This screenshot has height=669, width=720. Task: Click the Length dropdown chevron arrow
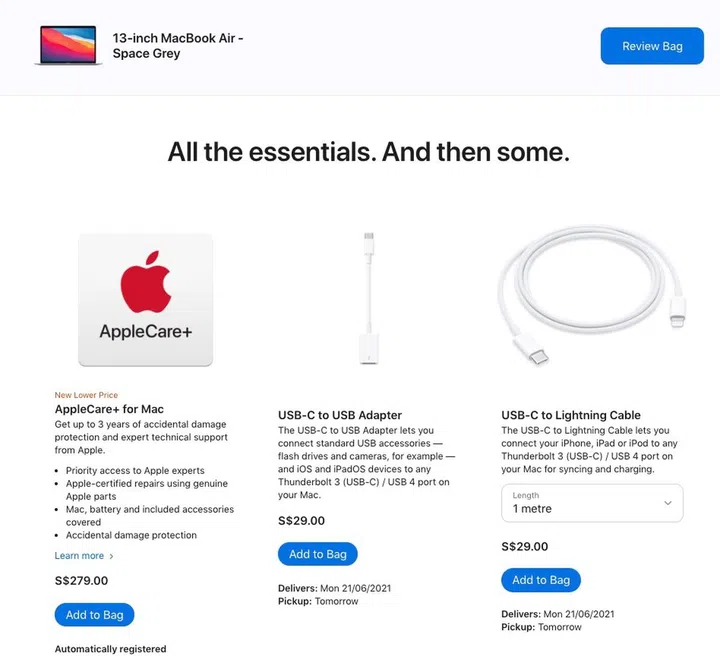pos(668,503)
